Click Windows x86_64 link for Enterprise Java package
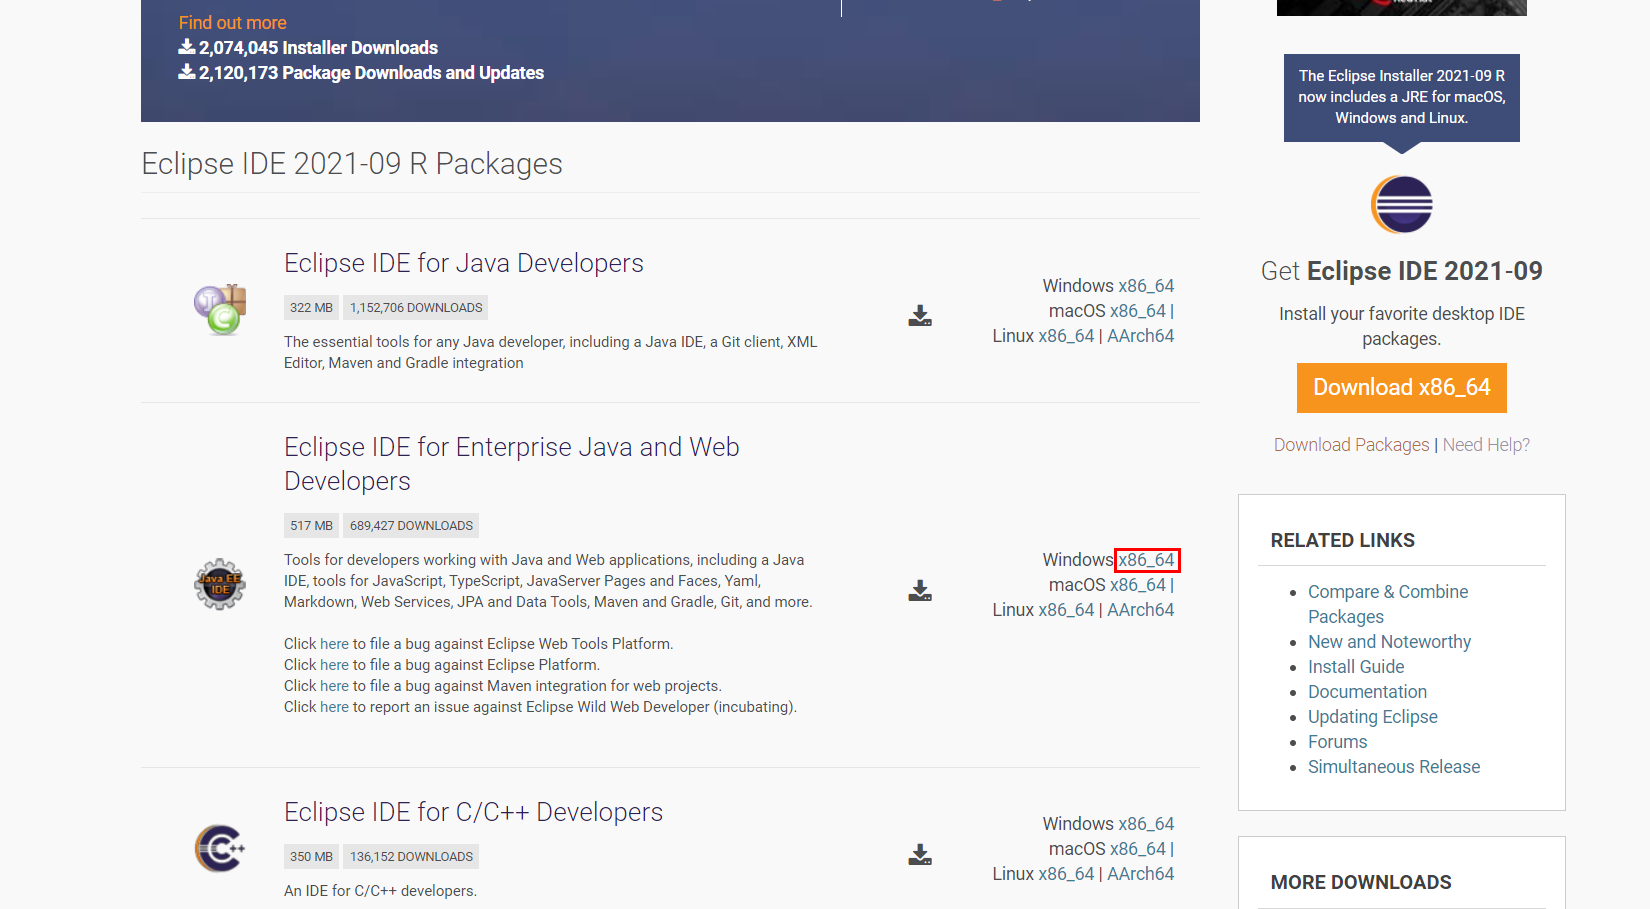The image size is (1650, 909). (1146, 560)
